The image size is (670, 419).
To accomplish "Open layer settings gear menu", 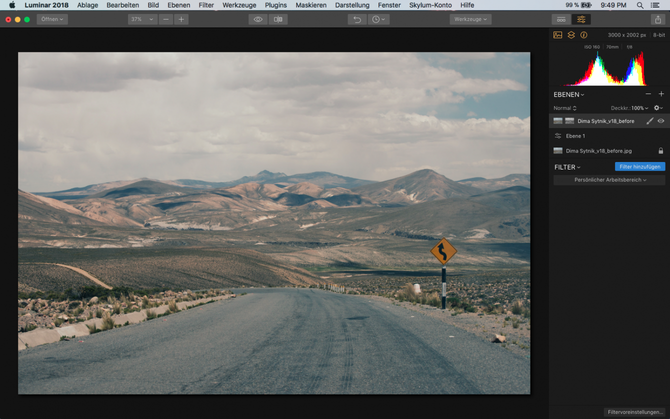I will point(658,108).
